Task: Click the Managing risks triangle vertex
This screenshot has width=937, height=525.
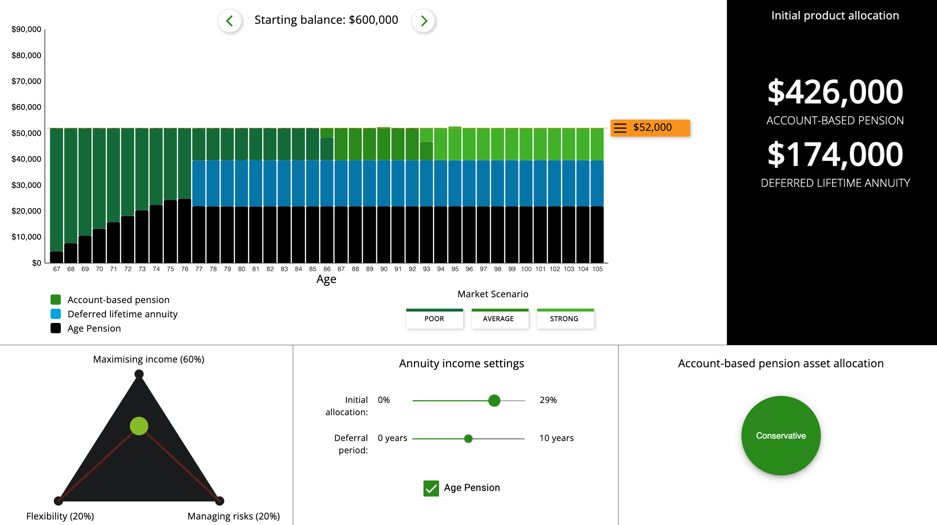Action: click(x=219, y=500)
